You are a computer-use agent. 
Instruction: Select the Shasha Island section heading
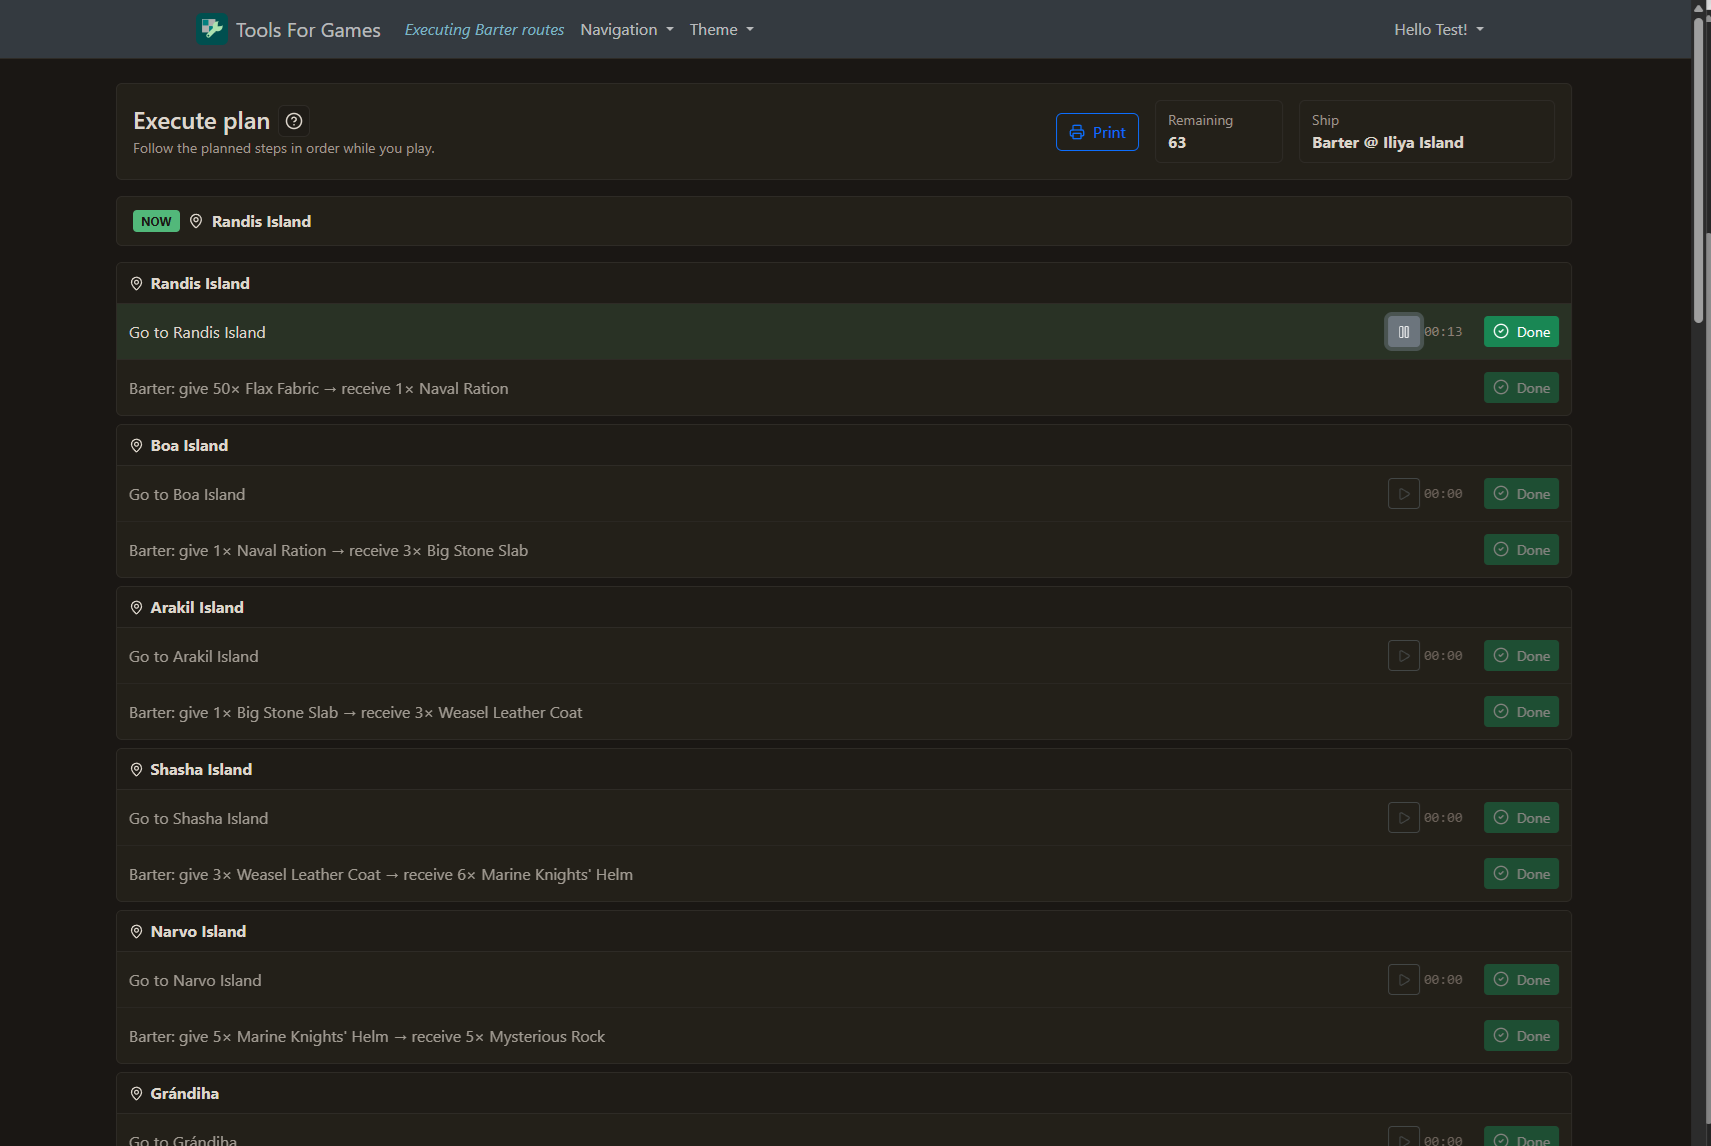point(201,770)
